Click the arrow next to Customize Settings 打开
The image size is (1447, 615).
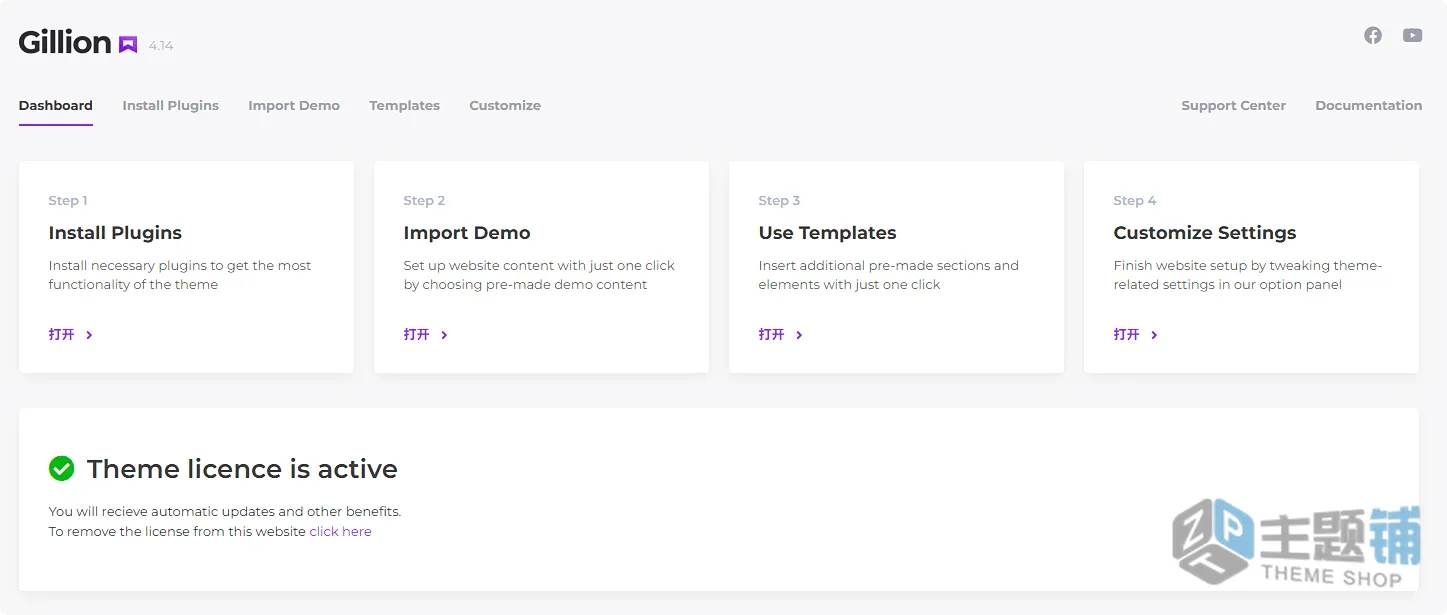[x=1154, y=335]
